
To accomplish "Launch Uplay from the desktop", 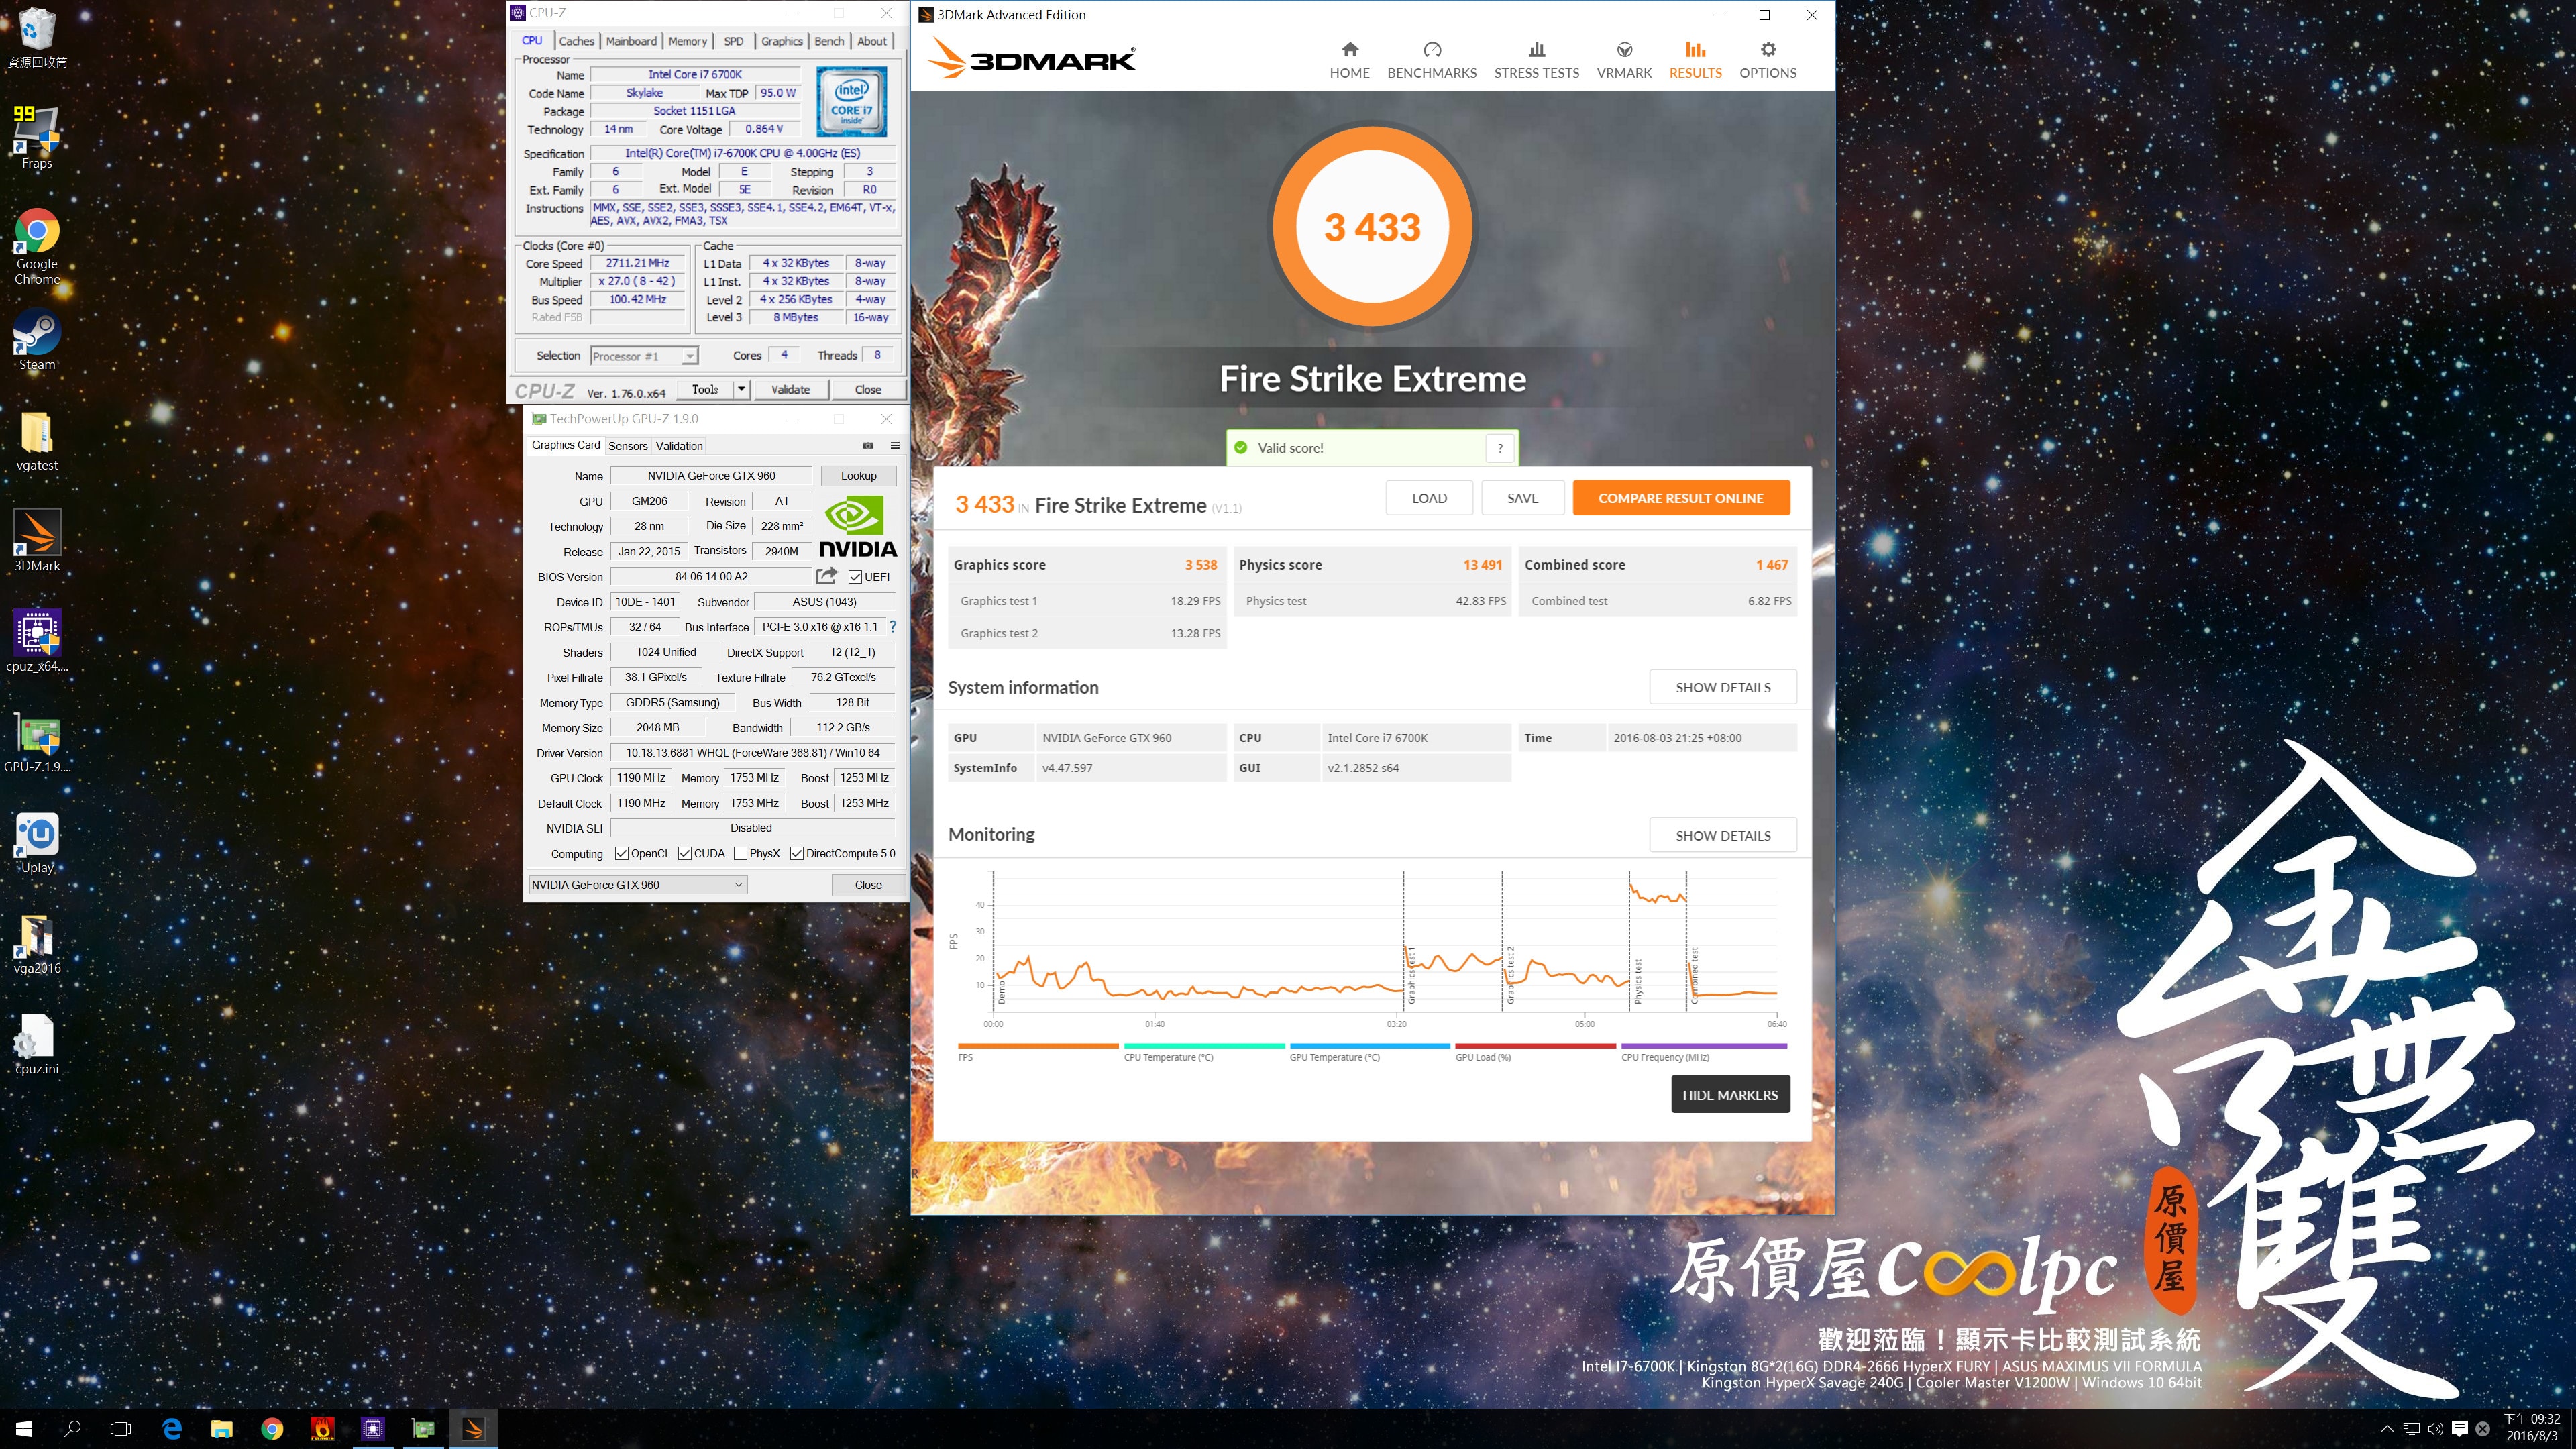I will 37,843.
